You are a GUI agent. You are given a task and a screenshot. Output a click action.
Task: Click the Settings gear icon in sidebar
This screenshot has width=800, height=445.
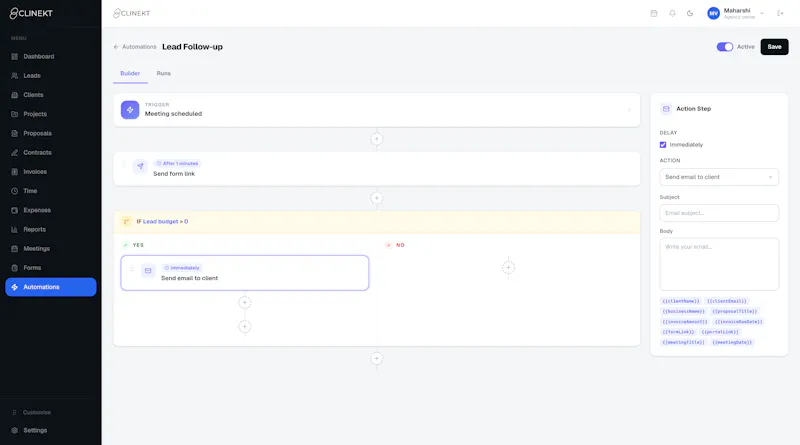click(x=14, y=430)
